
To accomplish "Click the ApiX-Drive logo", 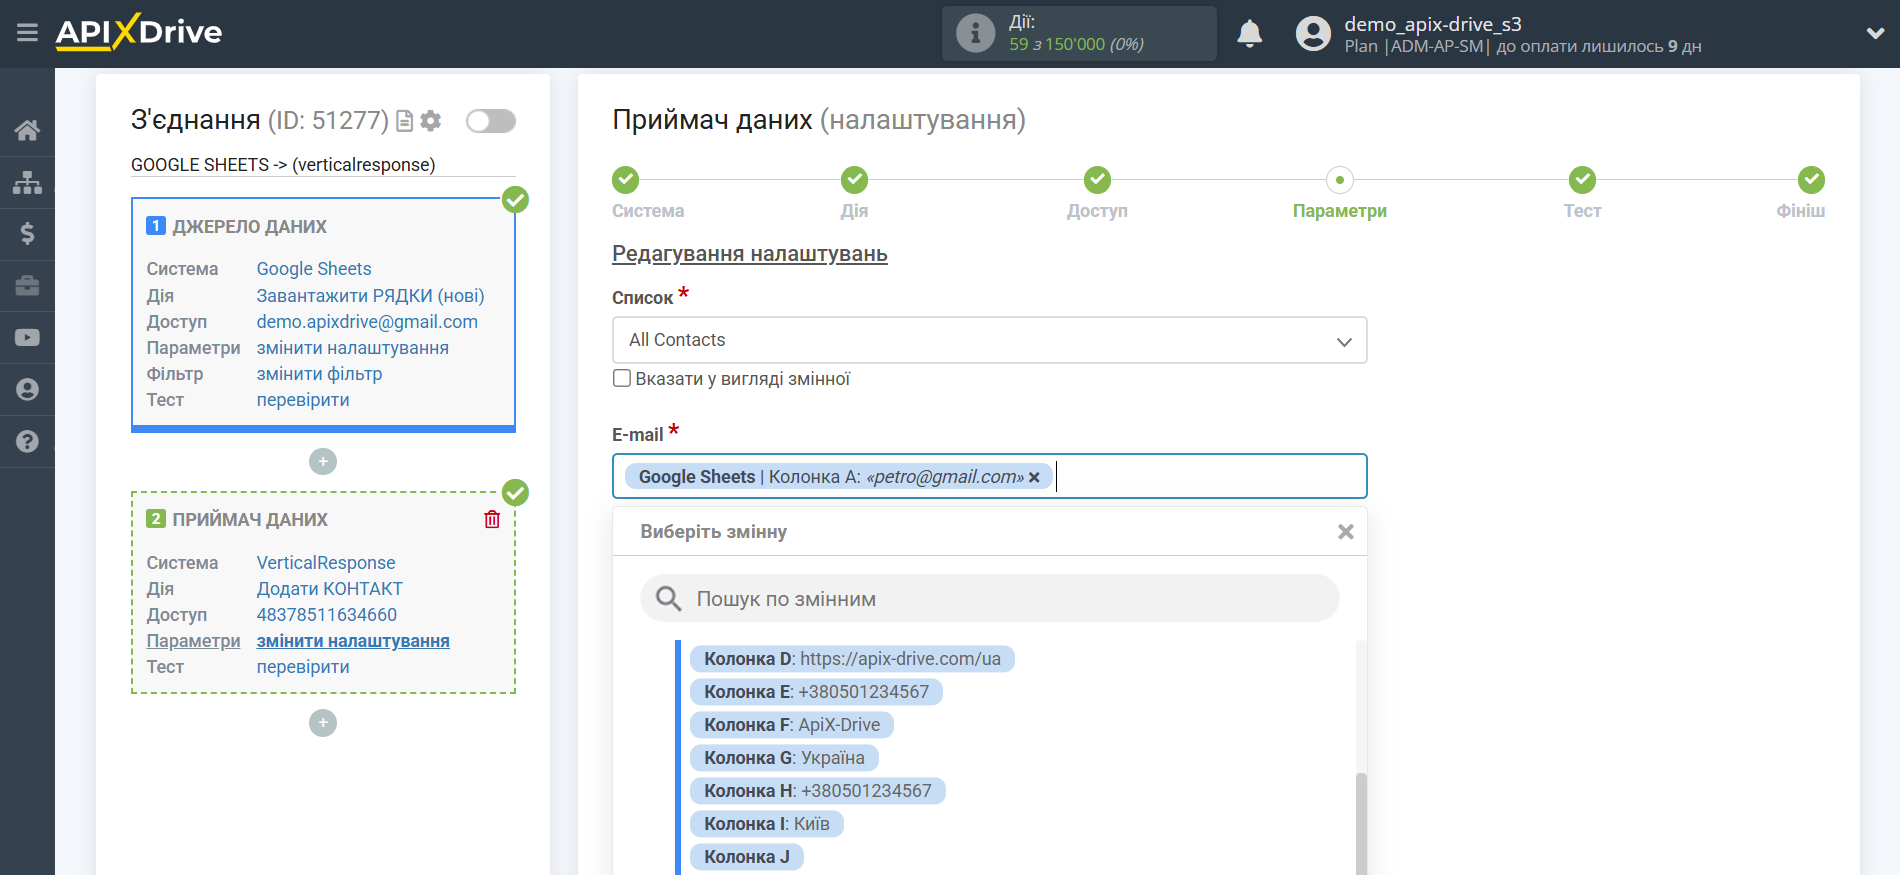I will click(139, 32).
